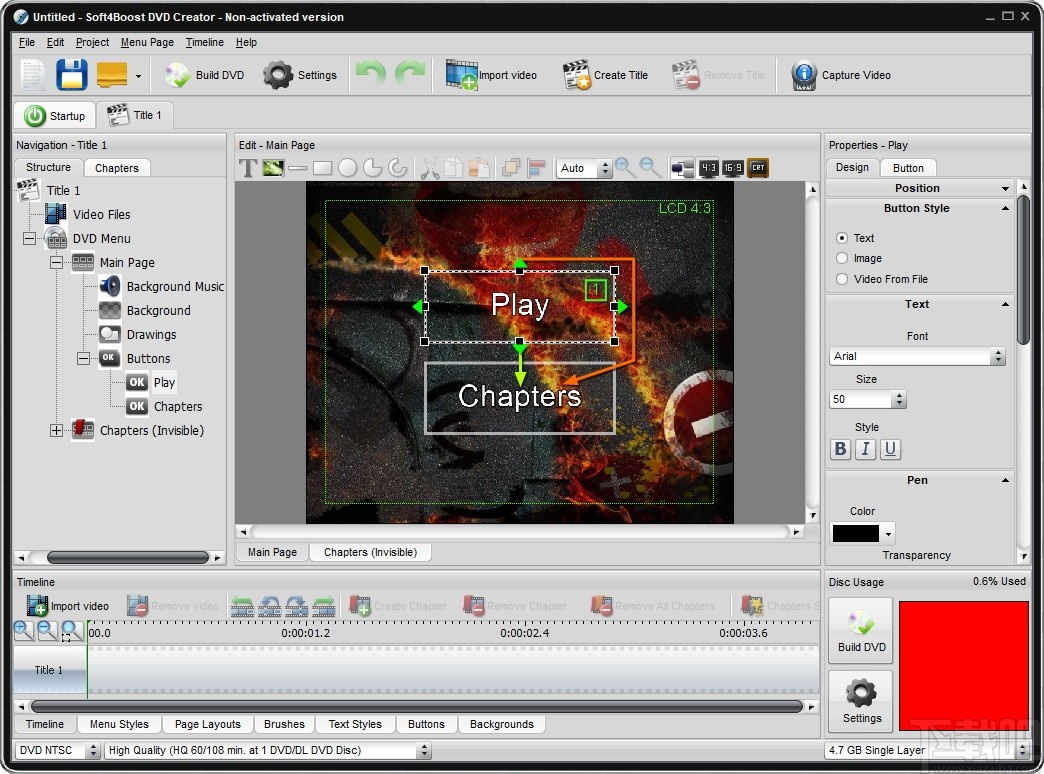Click Import video in the Timeline toolbar
Screen dimensions: 1044x774
tap(68, 605)
